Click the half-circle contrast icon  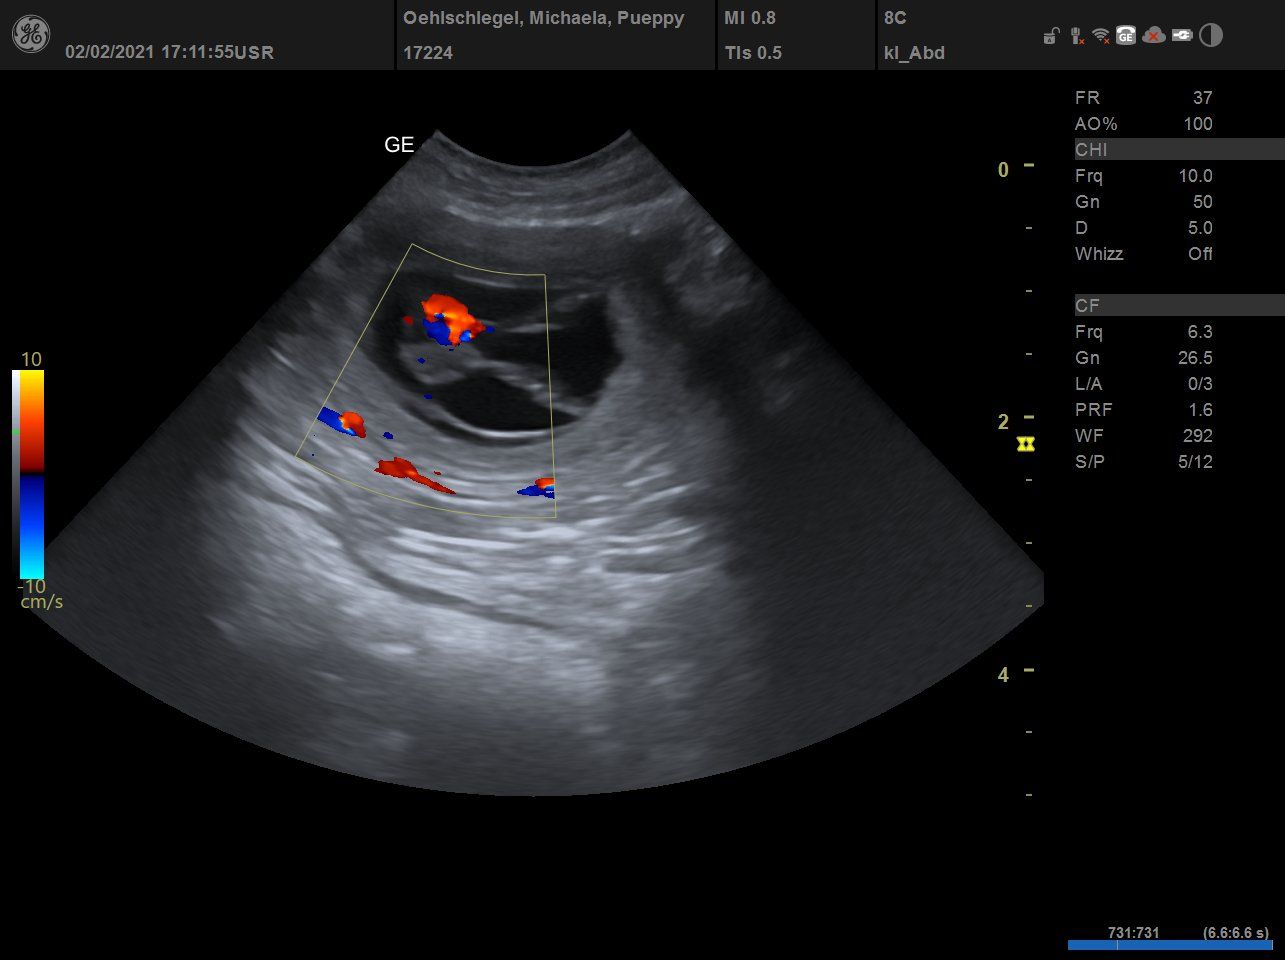(x=1211, y=36)
